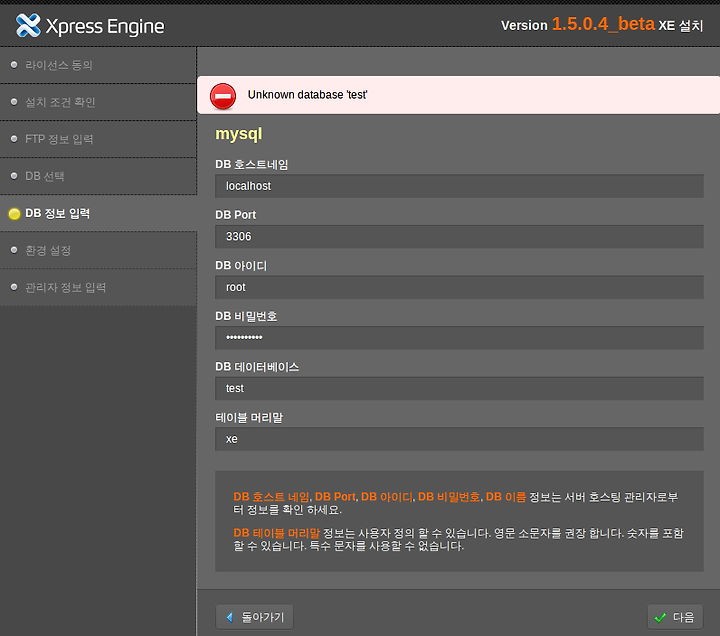Focus the DB 아이디 field containing root
This screenshot has height=636, width=720.
(x=459, y=287)
